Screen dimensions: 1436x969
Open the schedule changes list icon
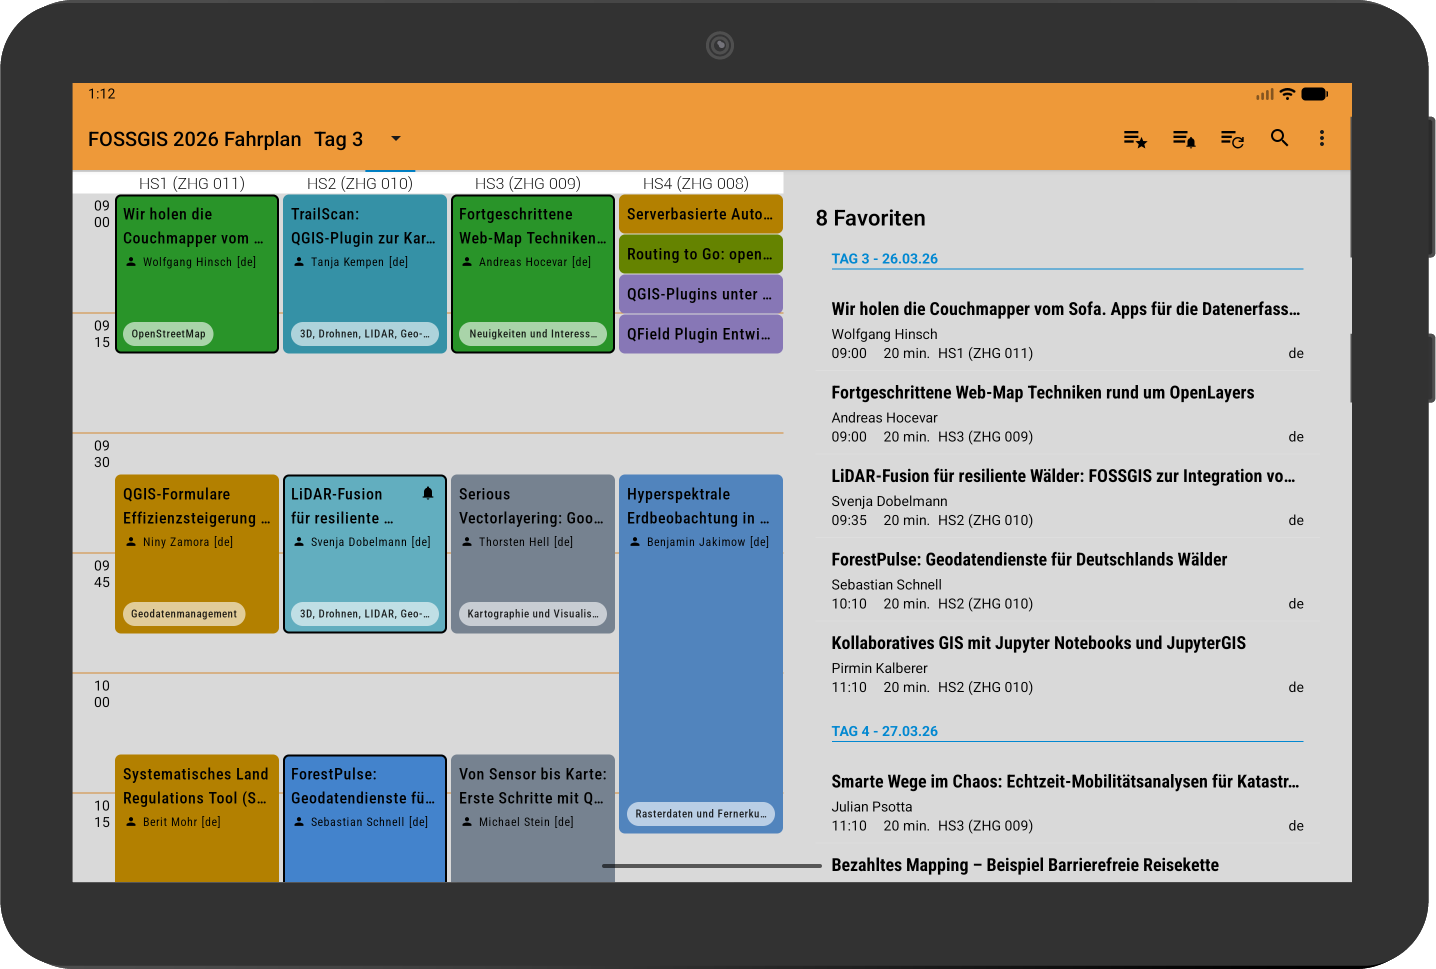(1231, 139)
